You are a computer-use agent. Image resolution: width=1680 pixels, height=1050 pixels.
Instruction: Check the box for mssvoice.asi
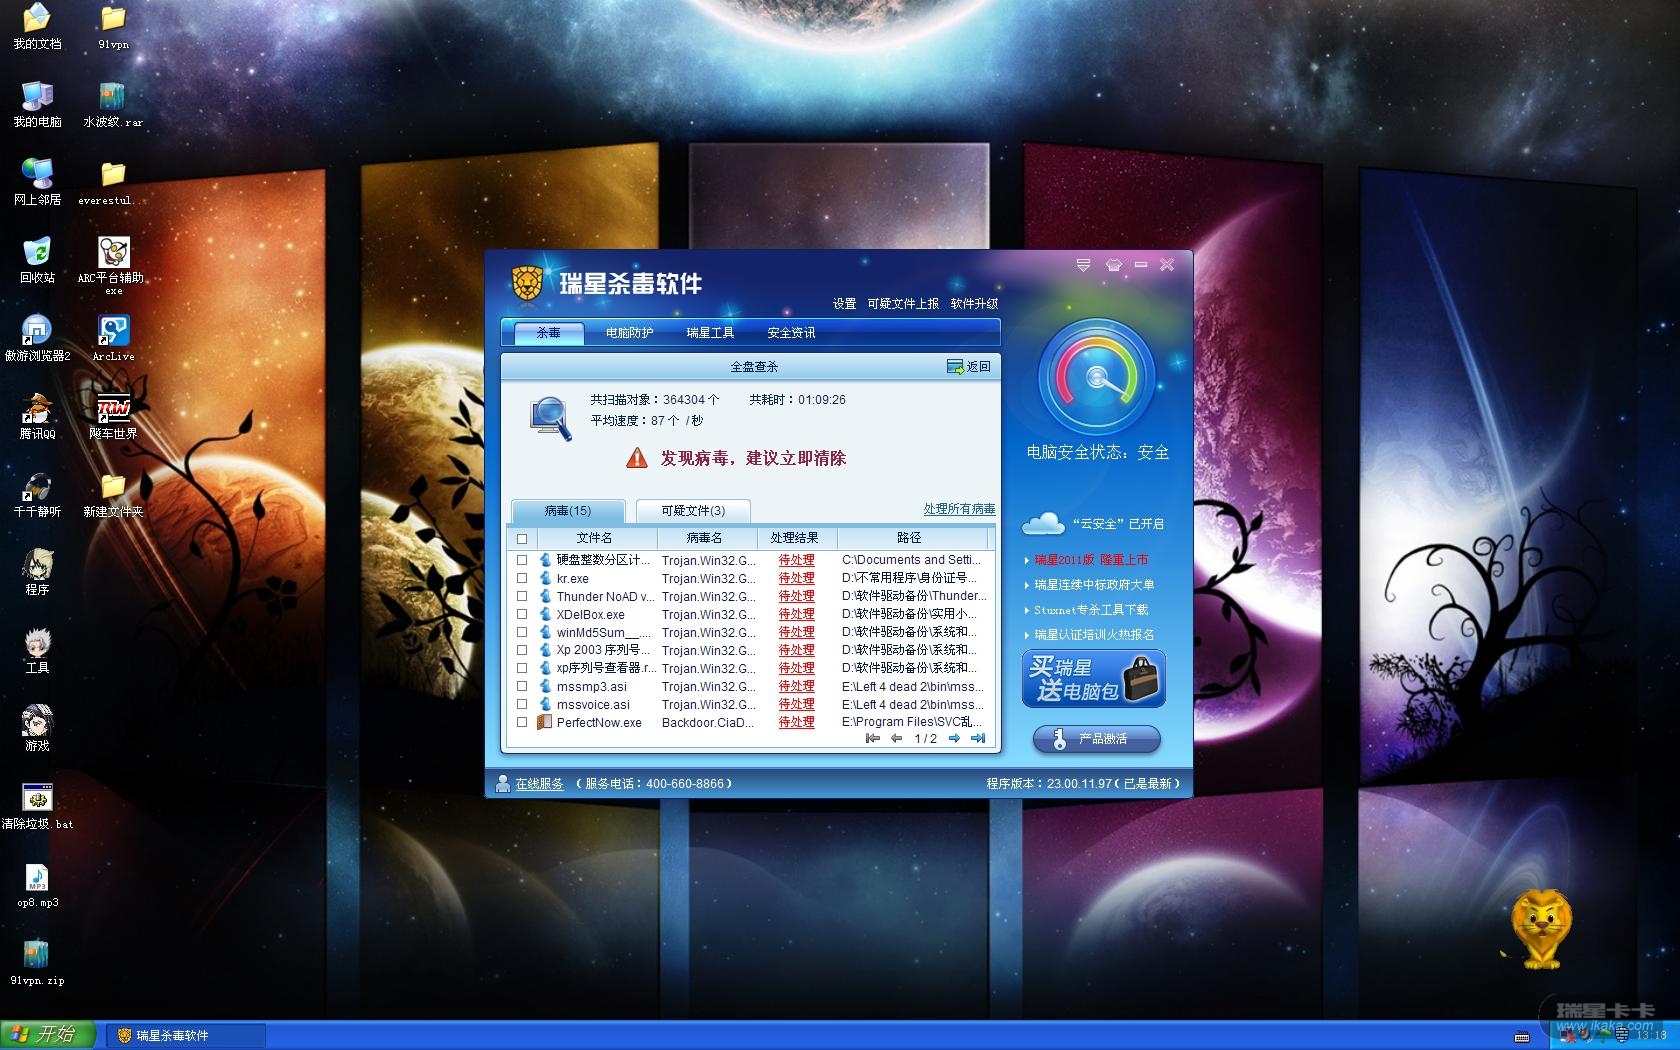pos(522,704)
